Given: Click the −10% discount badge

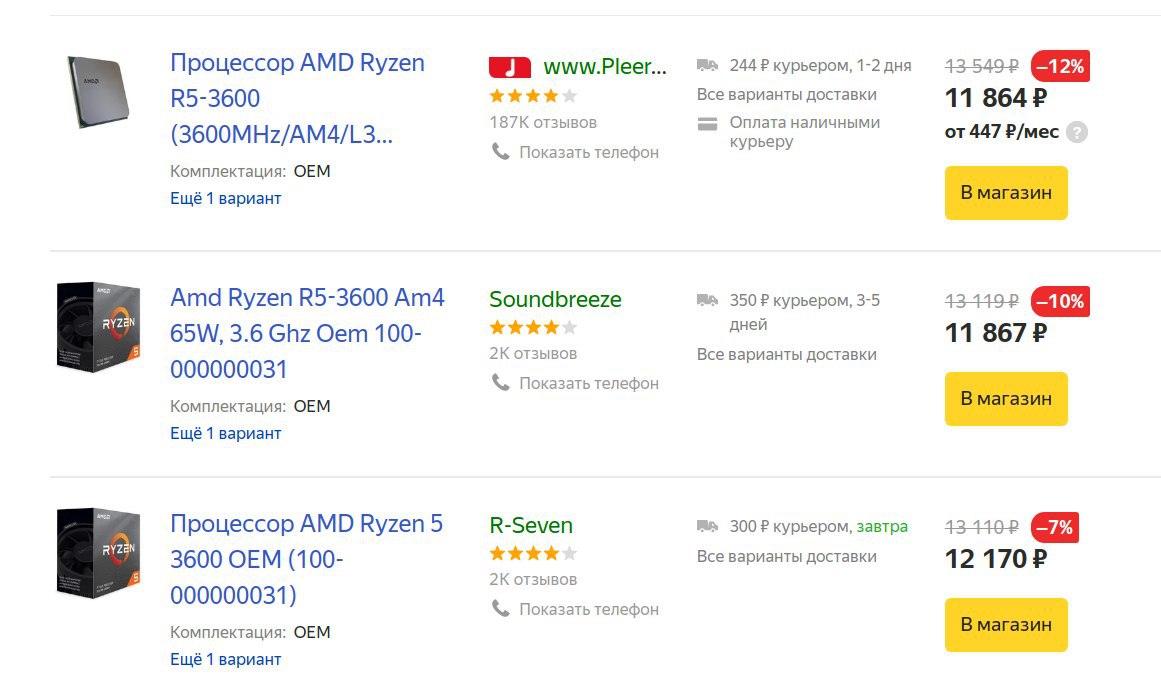Looking at the screenshot, I should 1060,301.
